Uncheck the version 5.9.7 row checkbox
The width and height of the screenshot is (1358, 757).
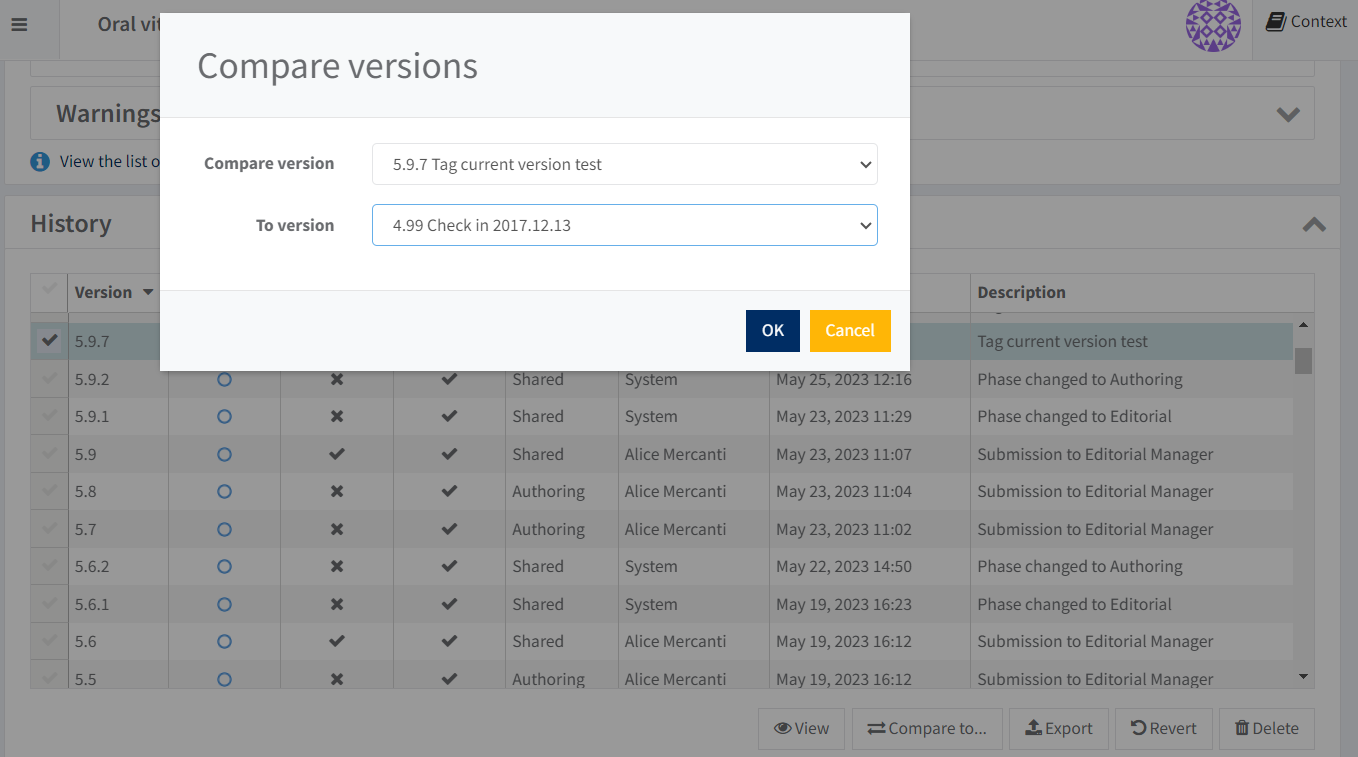(x=49, y=341)
